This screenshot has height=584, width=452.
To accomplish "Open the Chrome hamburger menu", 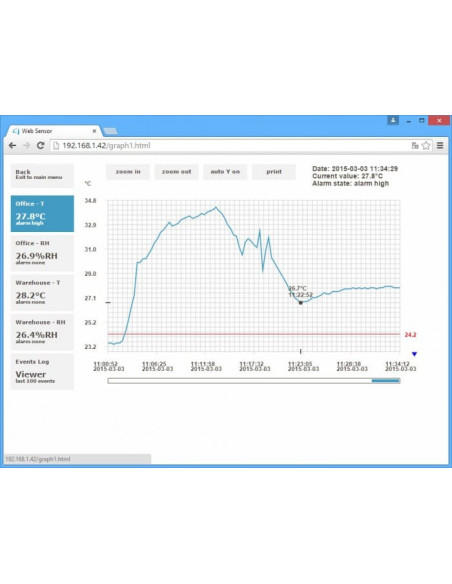I will [440, 146].
